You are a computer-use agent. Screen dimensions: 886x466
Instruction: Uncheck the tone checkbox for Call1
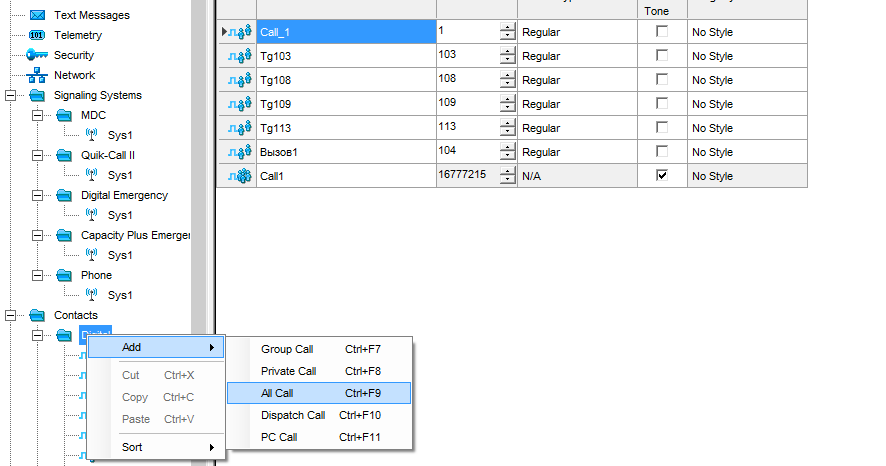661,176
